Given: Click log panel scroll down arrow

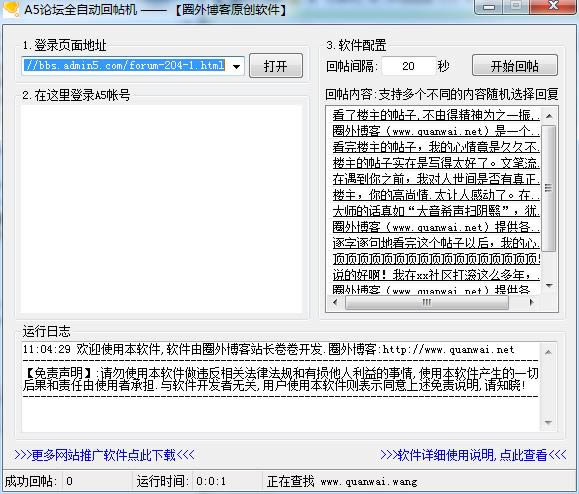Looking at the screenshot, I should pos(548,422).
